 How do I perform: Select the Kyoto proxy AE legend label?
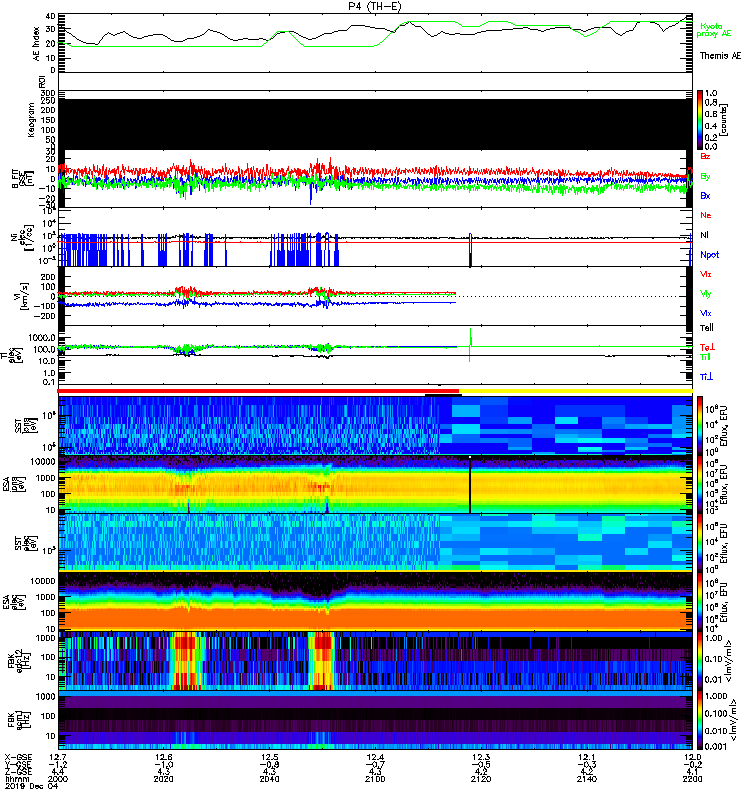(715, 30)
